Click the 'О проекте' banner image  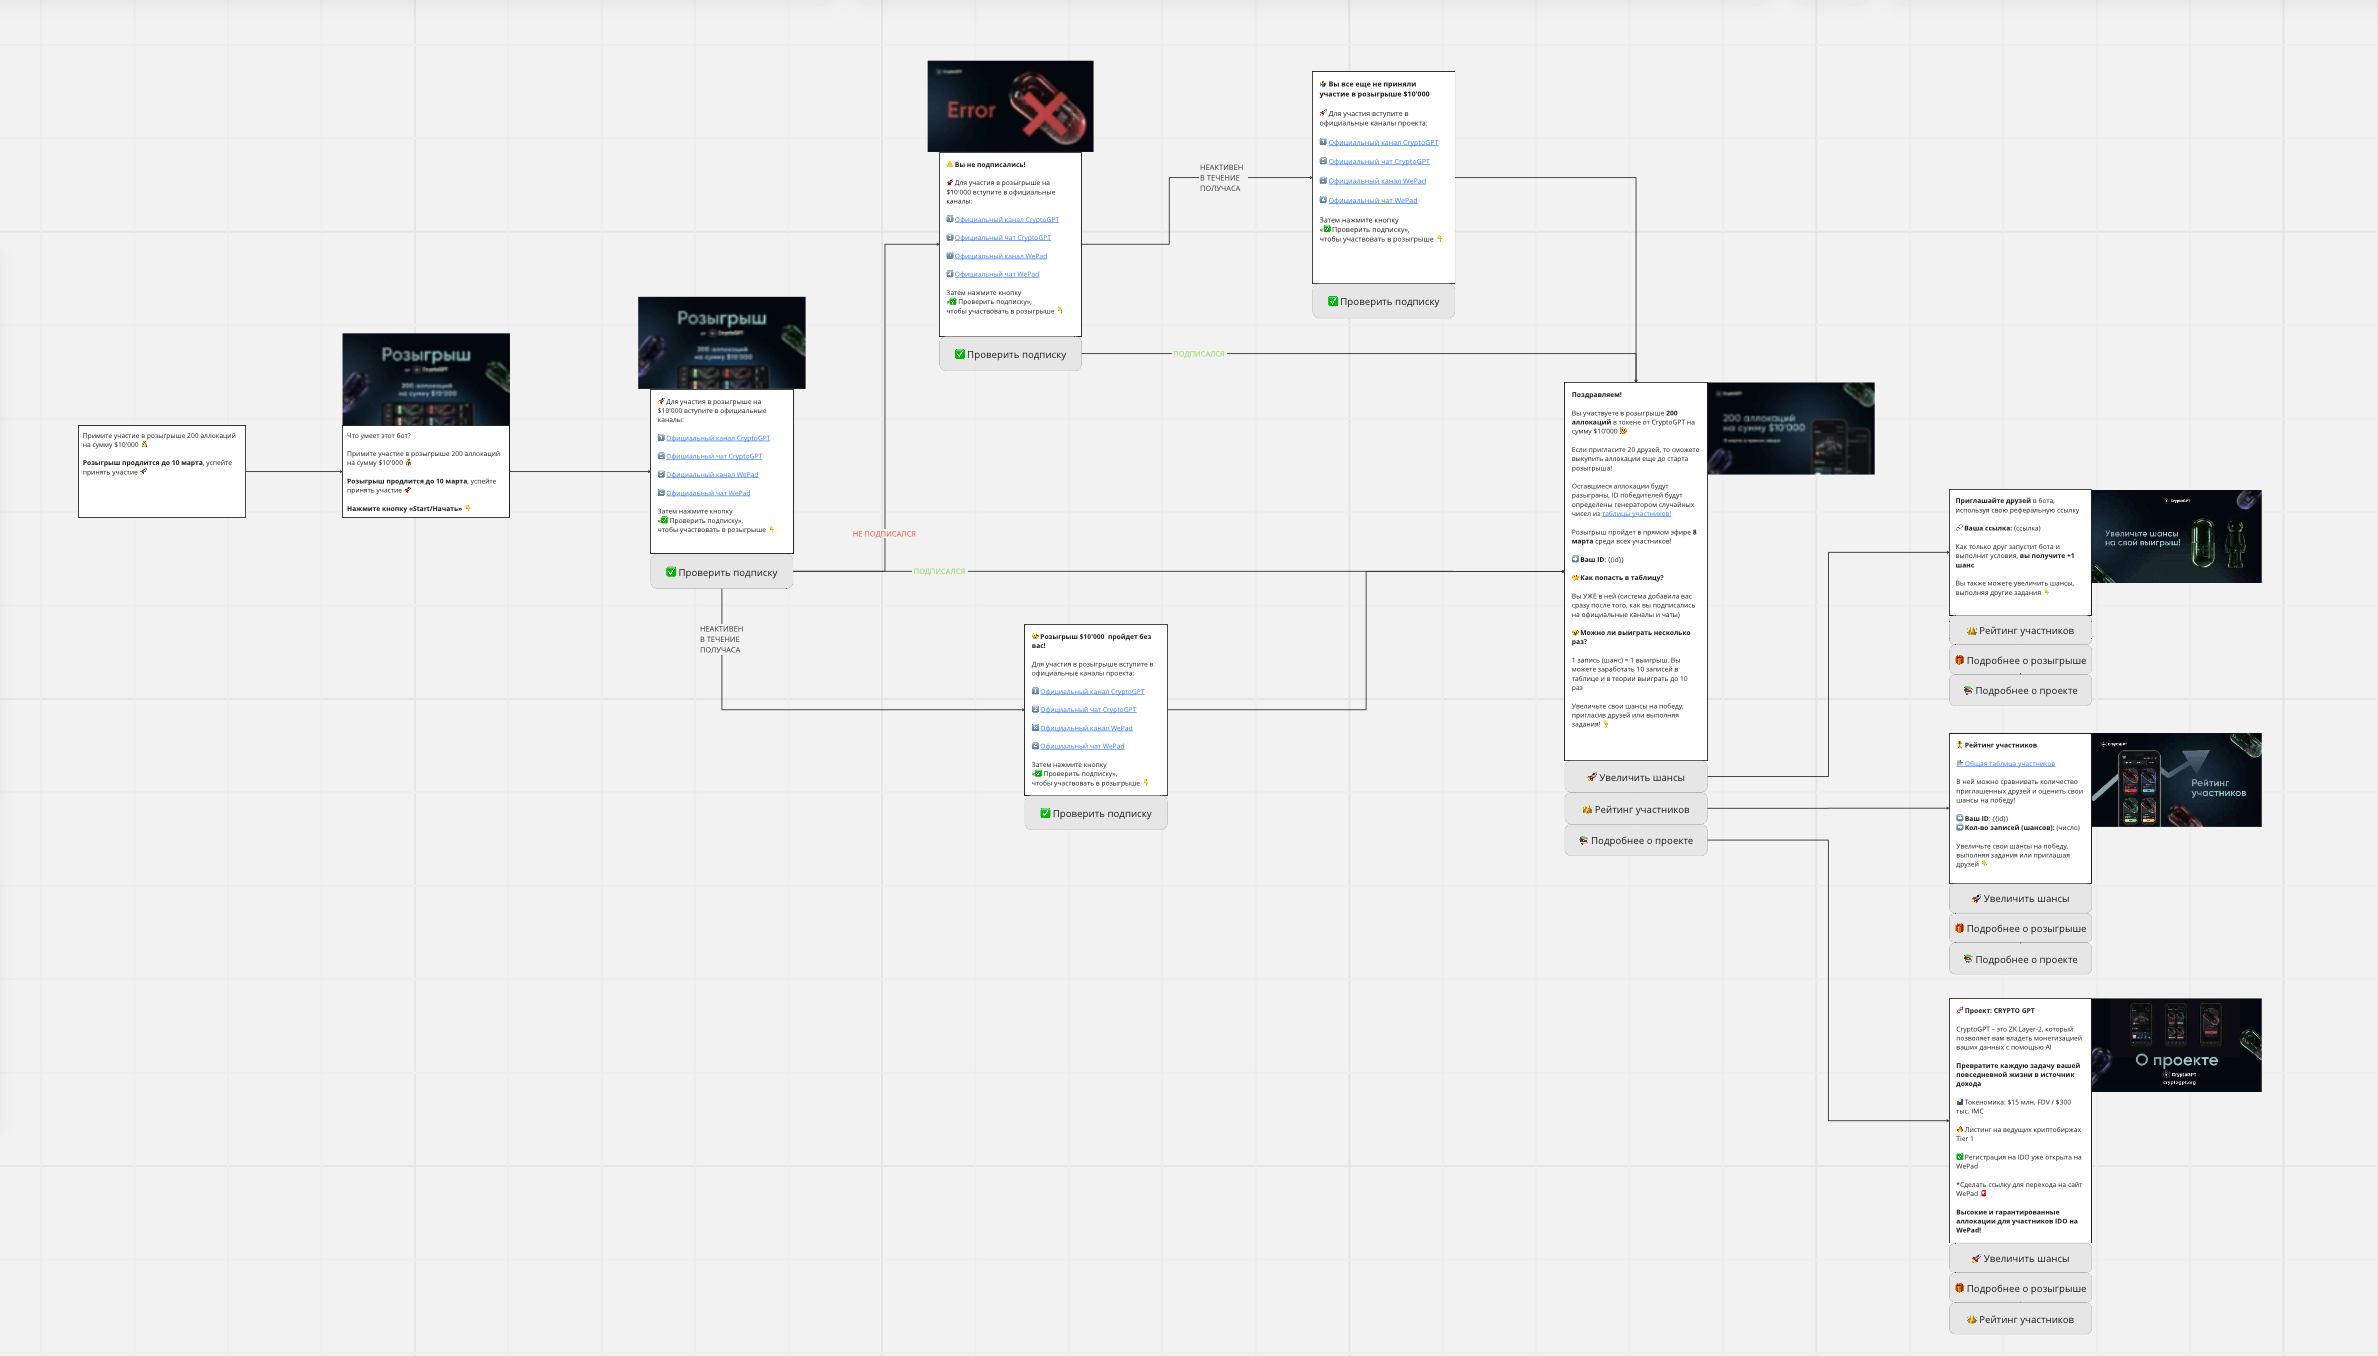(x=2176, y=1045)
